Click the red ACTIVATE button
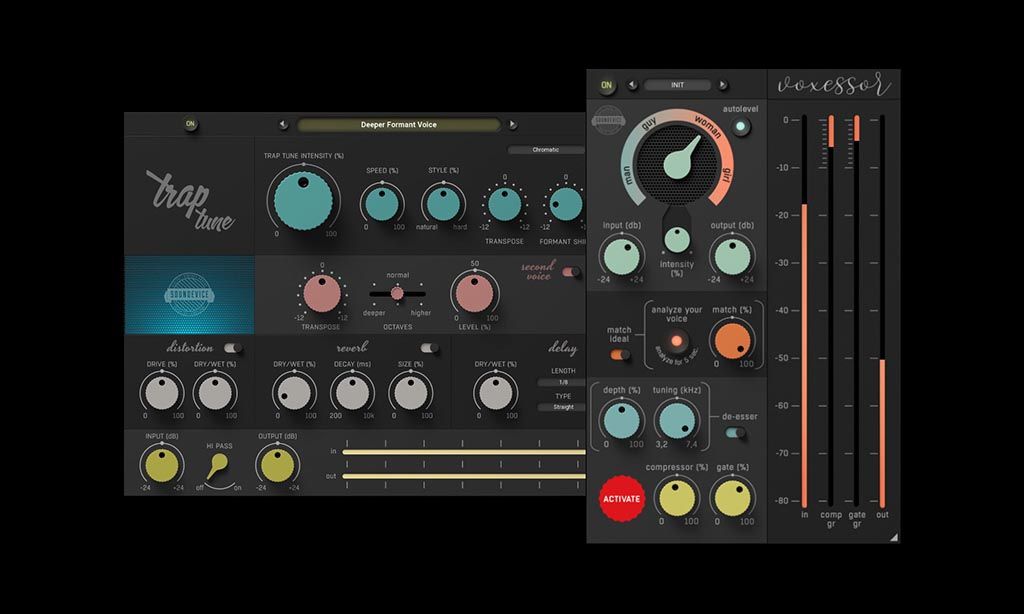The height and width of the screenshot is (614, 1024). tap(621, 498)
